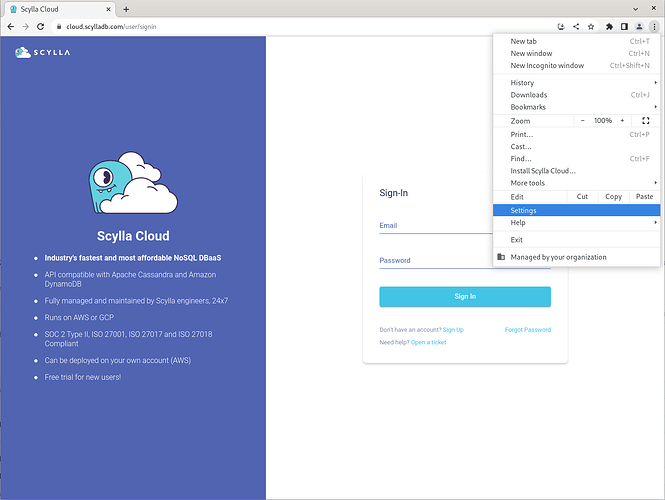Choose New window from the menu
665x500 pixels.
click(x=576, y=53)
